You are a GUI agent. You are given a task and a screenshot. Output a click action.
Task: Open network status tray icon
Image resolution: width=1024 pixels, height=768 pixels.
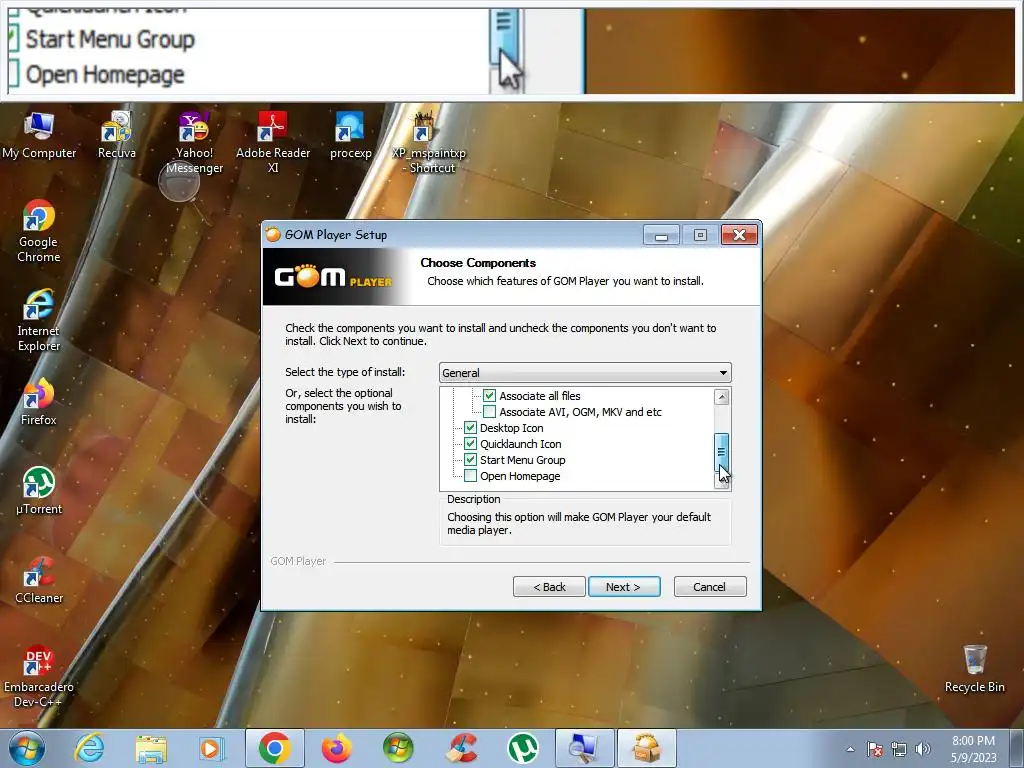point(899,749)
